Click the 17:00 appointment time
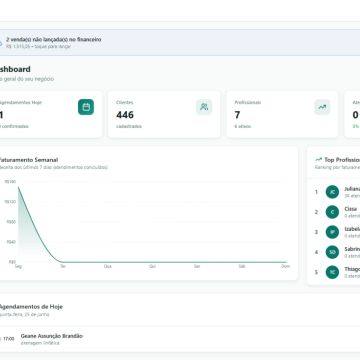Viewport: 360px width, 360px height. [9, 339]
